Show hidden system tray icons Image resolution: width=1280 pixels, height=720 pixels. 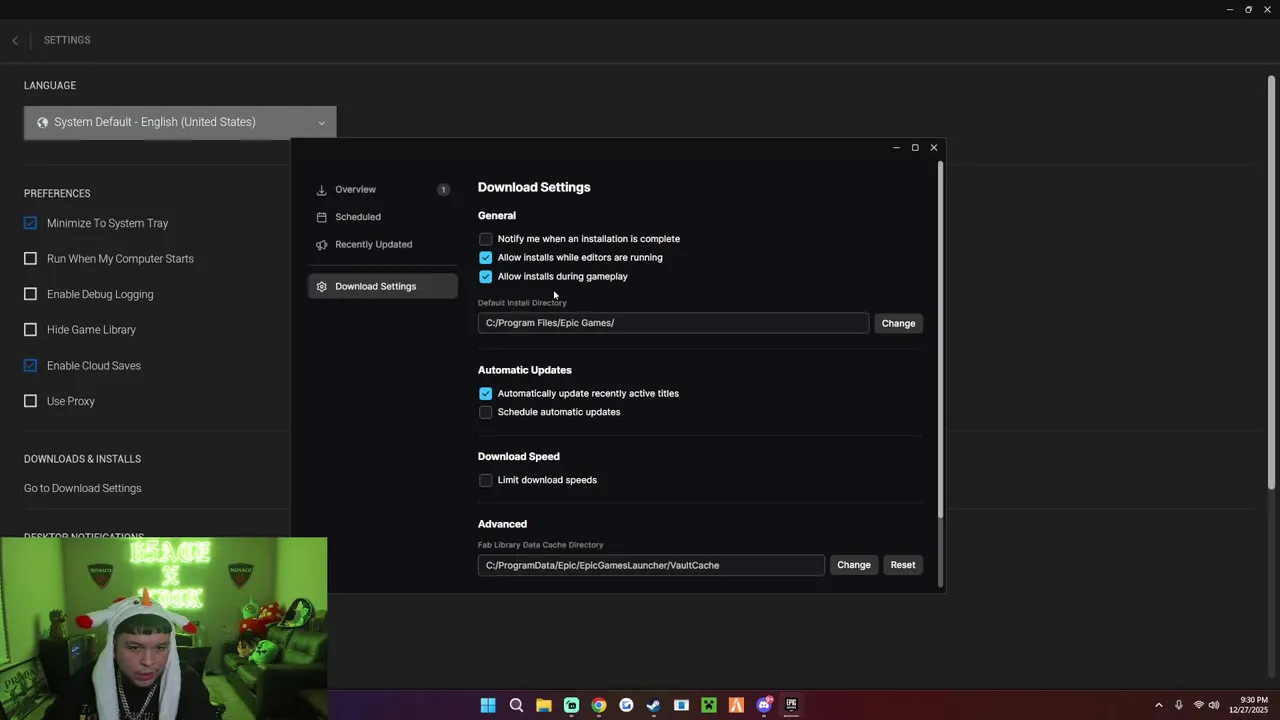(x=1159, y=705)
